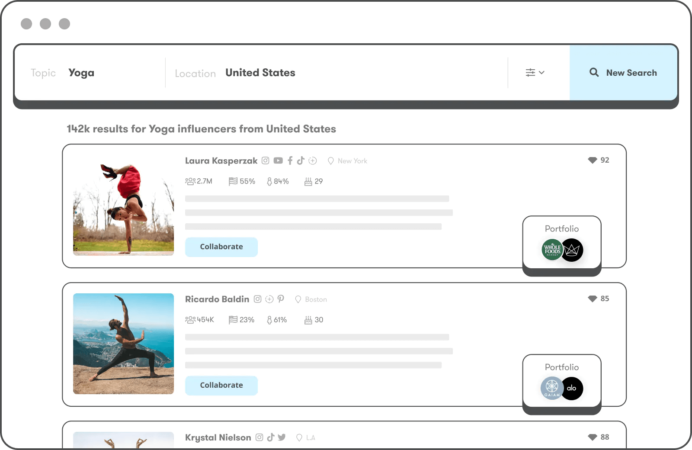Click Ricardo Baldin's Instagram icon

point(258,299)
